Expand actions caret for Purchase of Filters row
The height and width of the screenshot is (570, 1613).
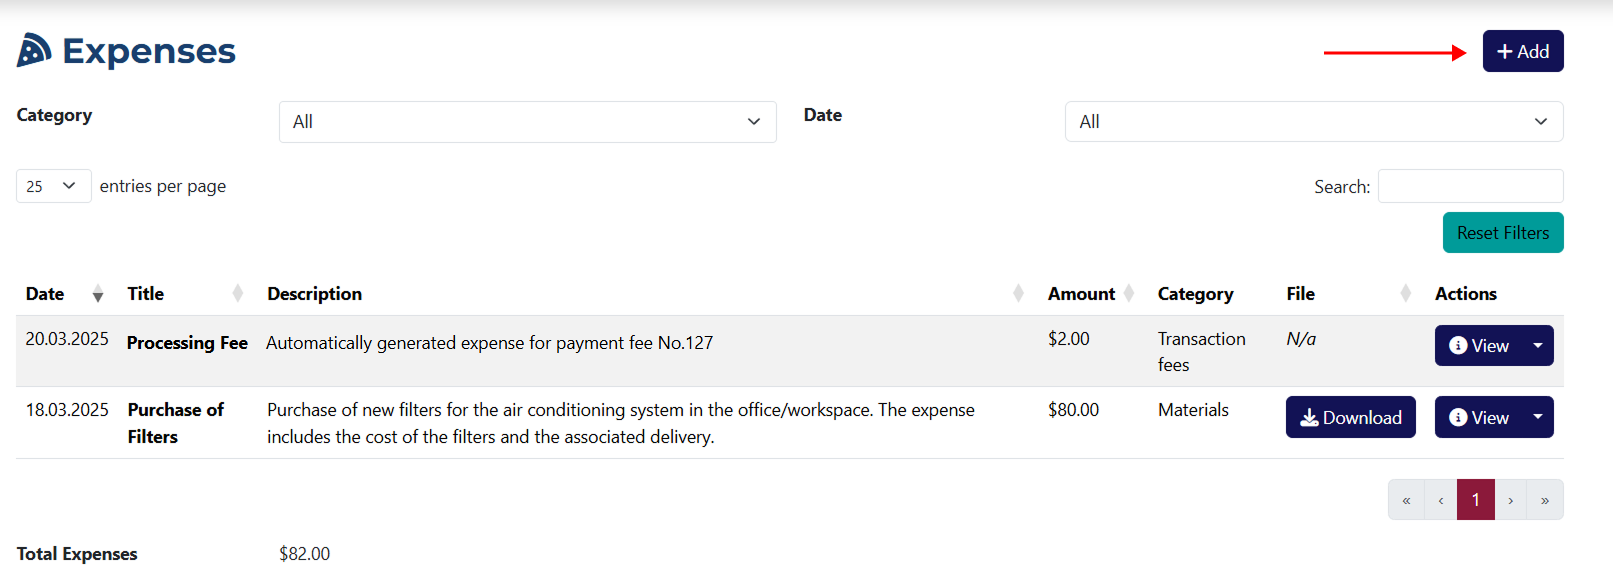click(x=1537, y=418)
